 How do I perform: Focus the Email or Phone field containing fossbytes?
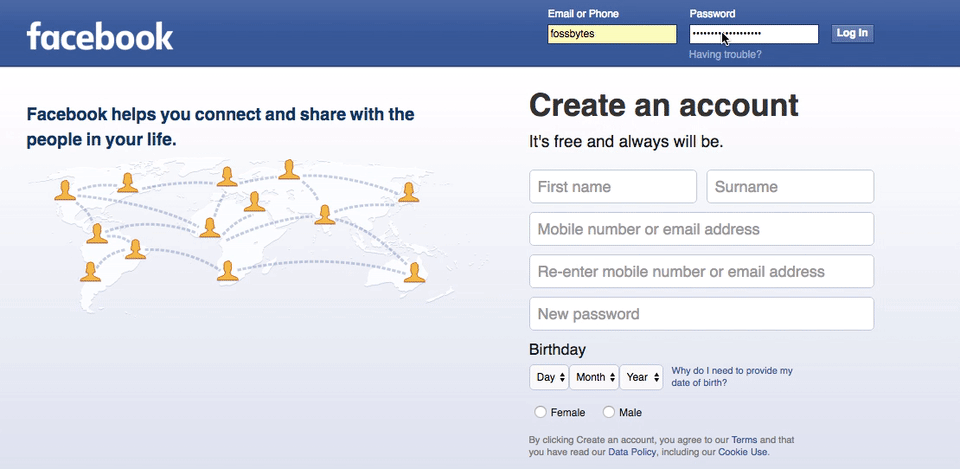[612, 34]
